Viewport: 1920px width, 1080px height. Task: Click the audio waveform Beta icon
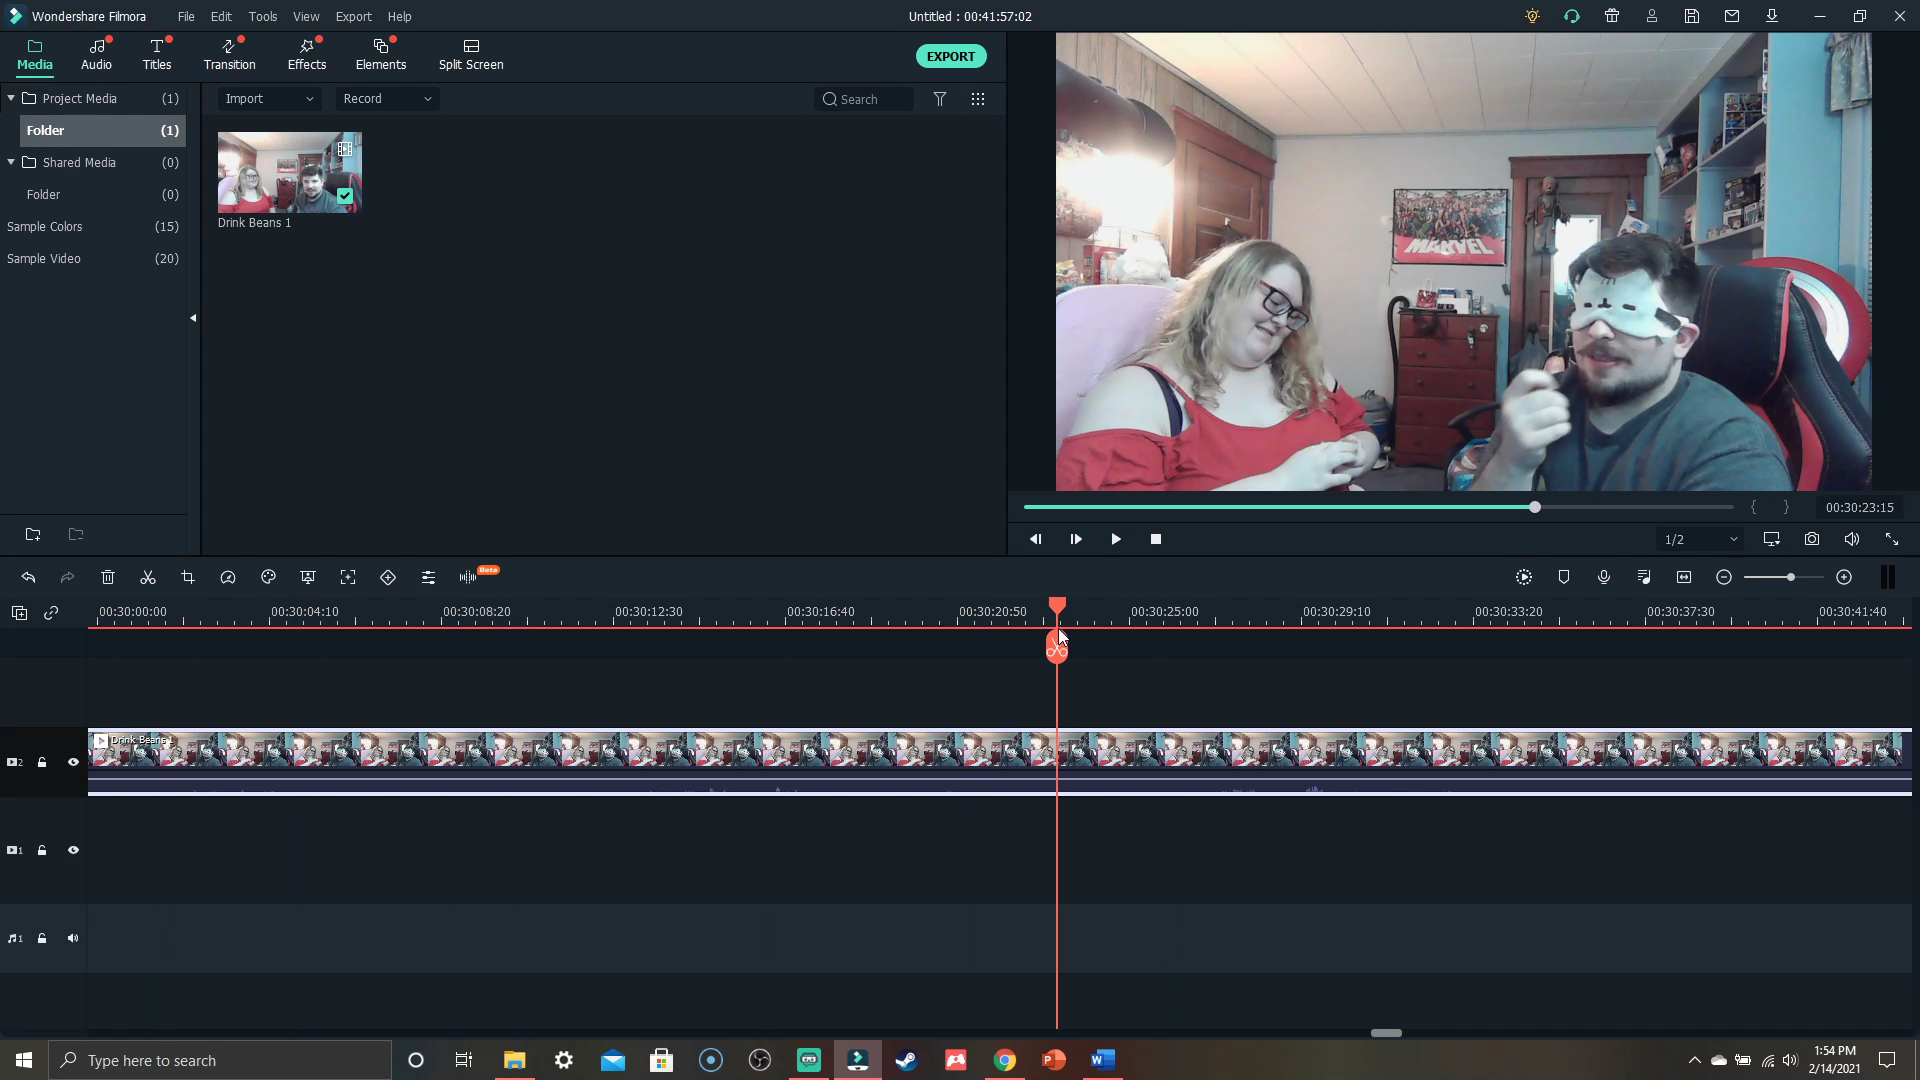(x=468, y=578)
